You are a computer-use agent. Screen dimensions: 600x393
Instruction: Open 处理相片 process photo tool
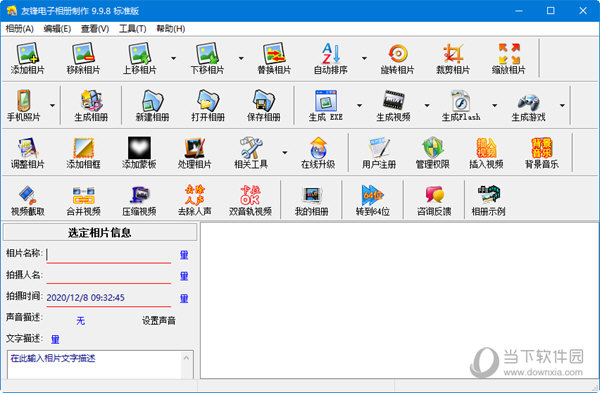(194, 153)
